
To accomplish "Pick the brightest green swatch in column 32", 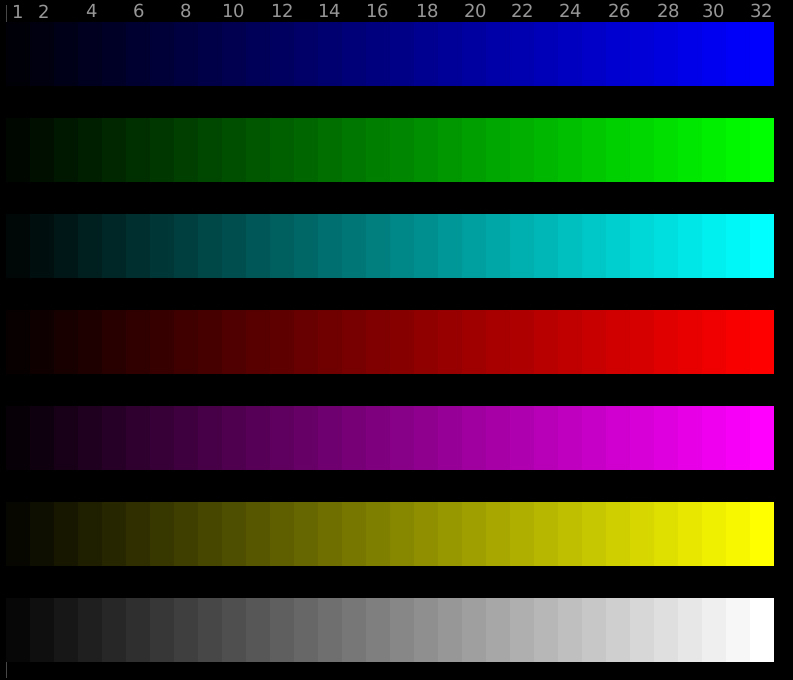I will 762,150.
